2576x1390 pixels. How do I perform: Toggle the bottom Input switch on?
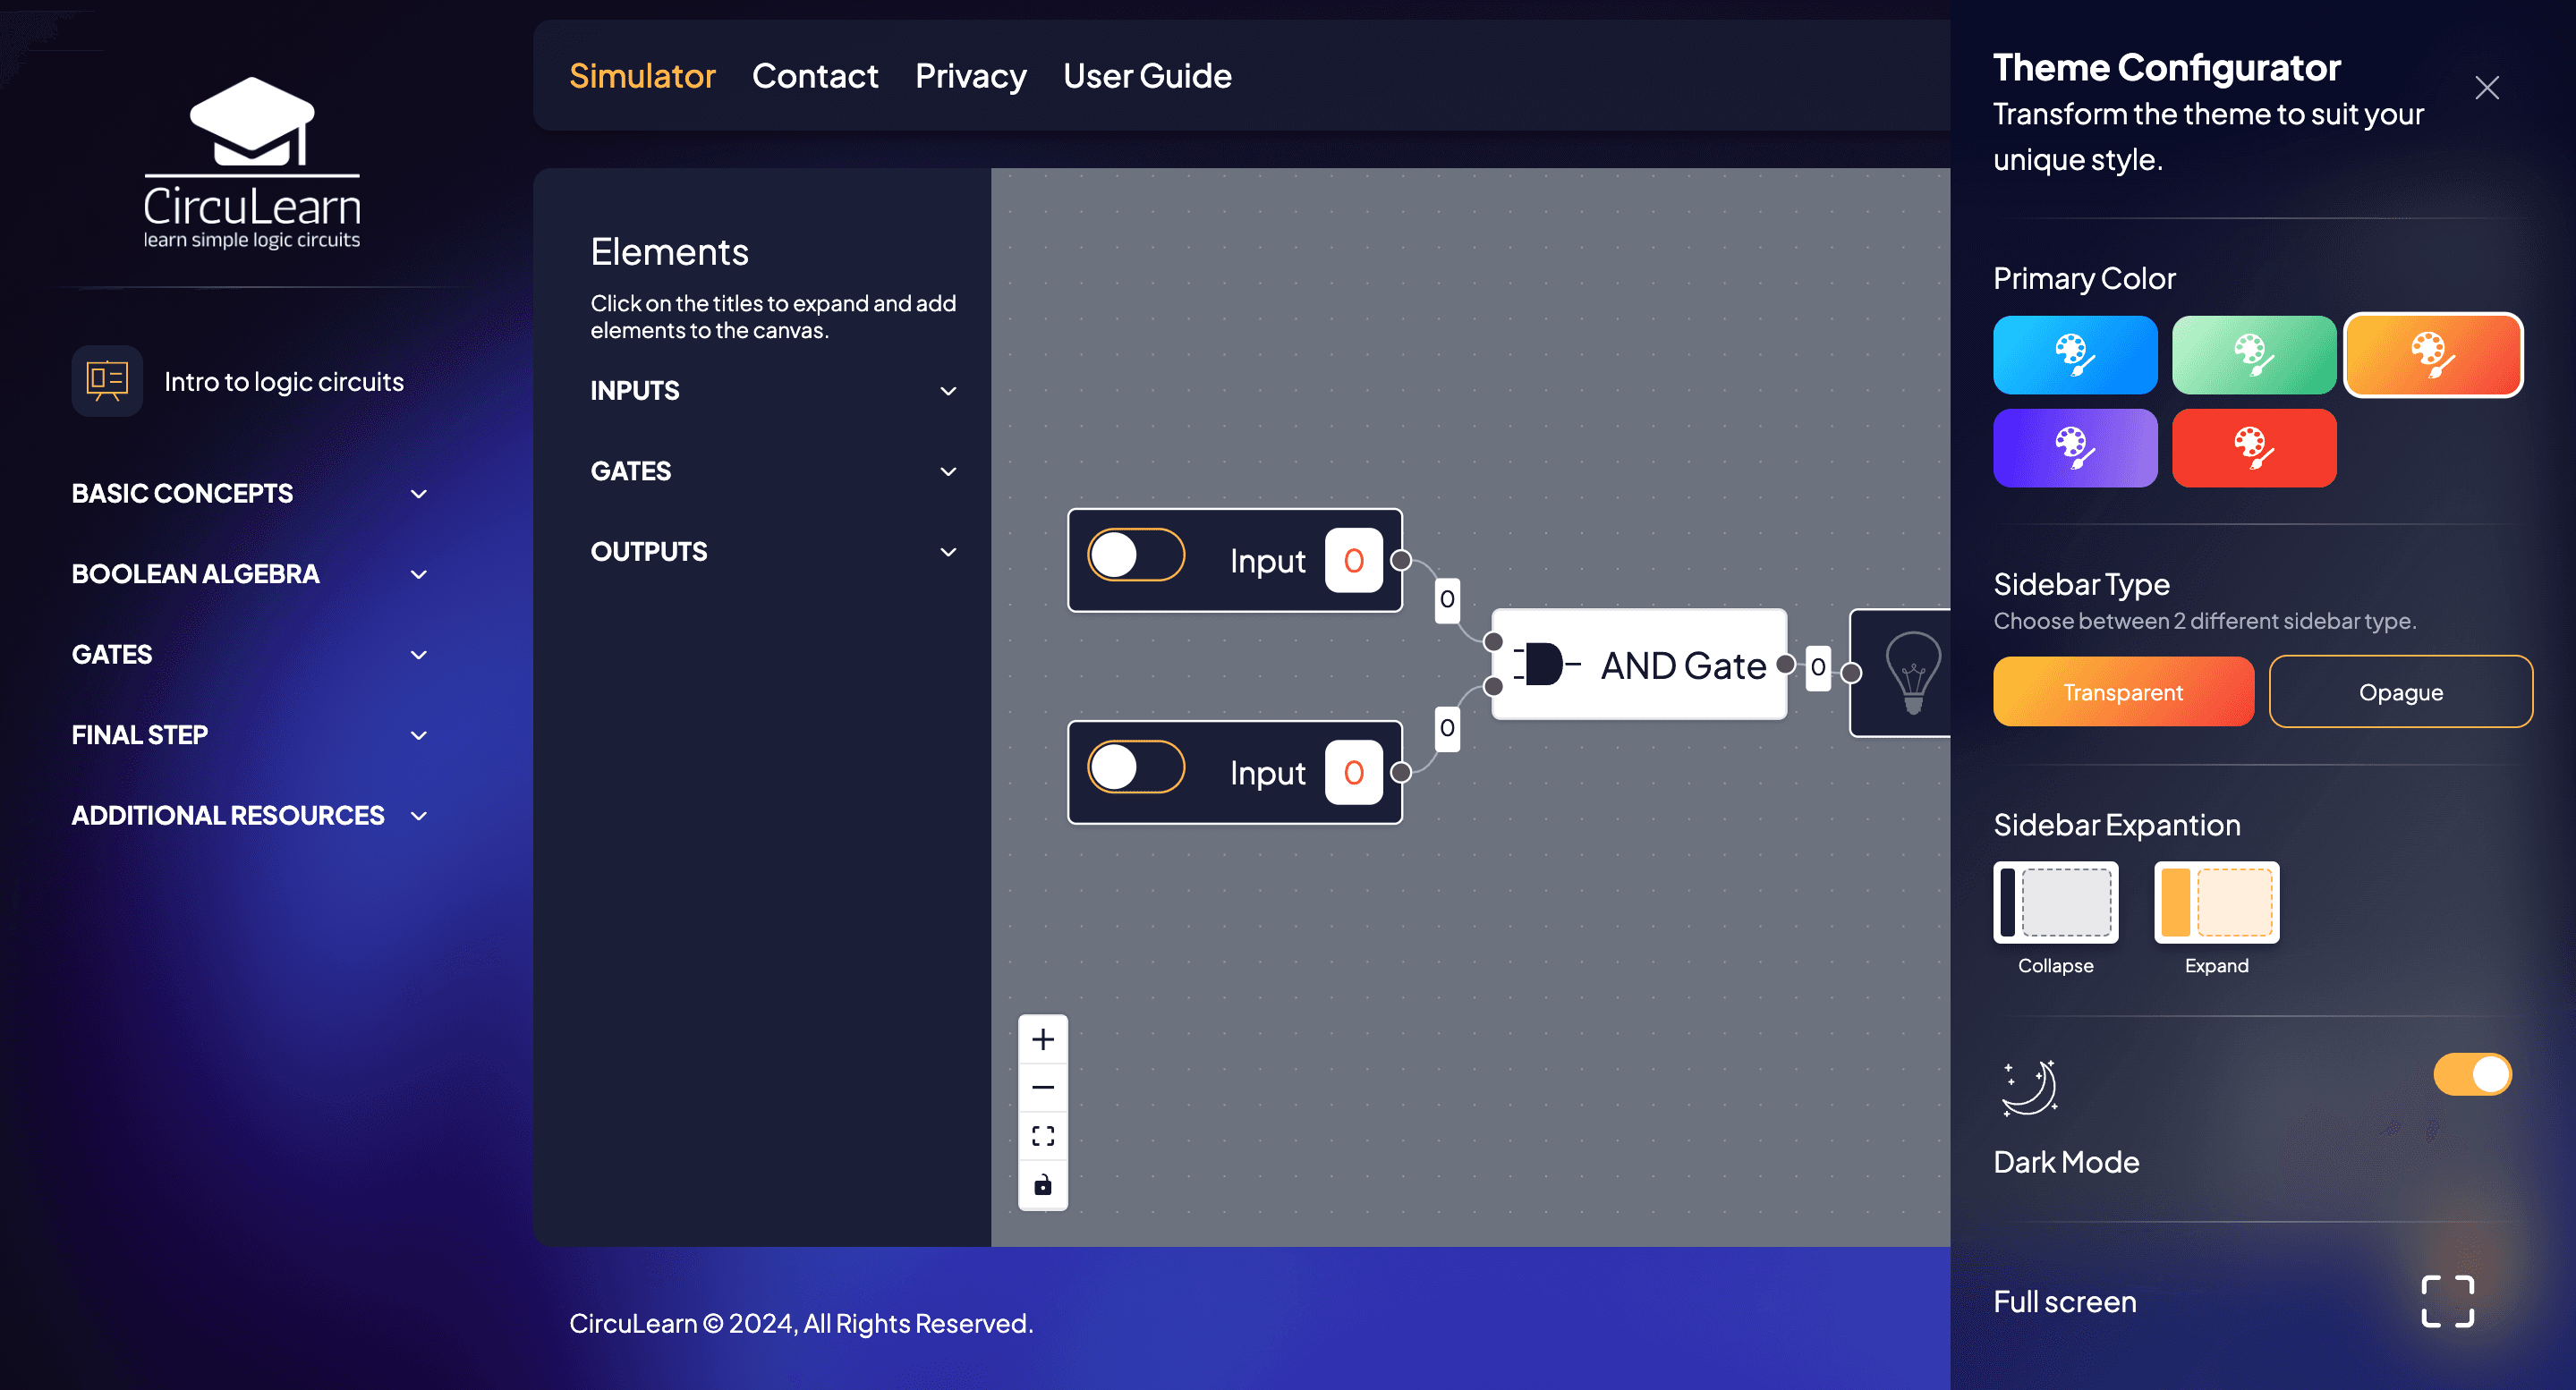coord(1136,770)
